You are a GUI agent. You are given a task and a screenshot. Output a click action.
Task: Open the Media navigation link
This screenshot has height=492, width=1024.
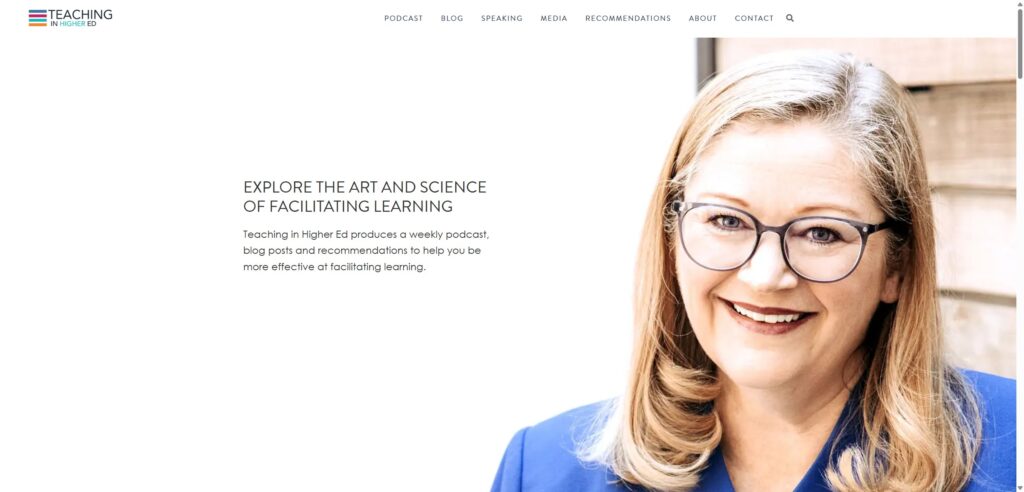[554, 18]
